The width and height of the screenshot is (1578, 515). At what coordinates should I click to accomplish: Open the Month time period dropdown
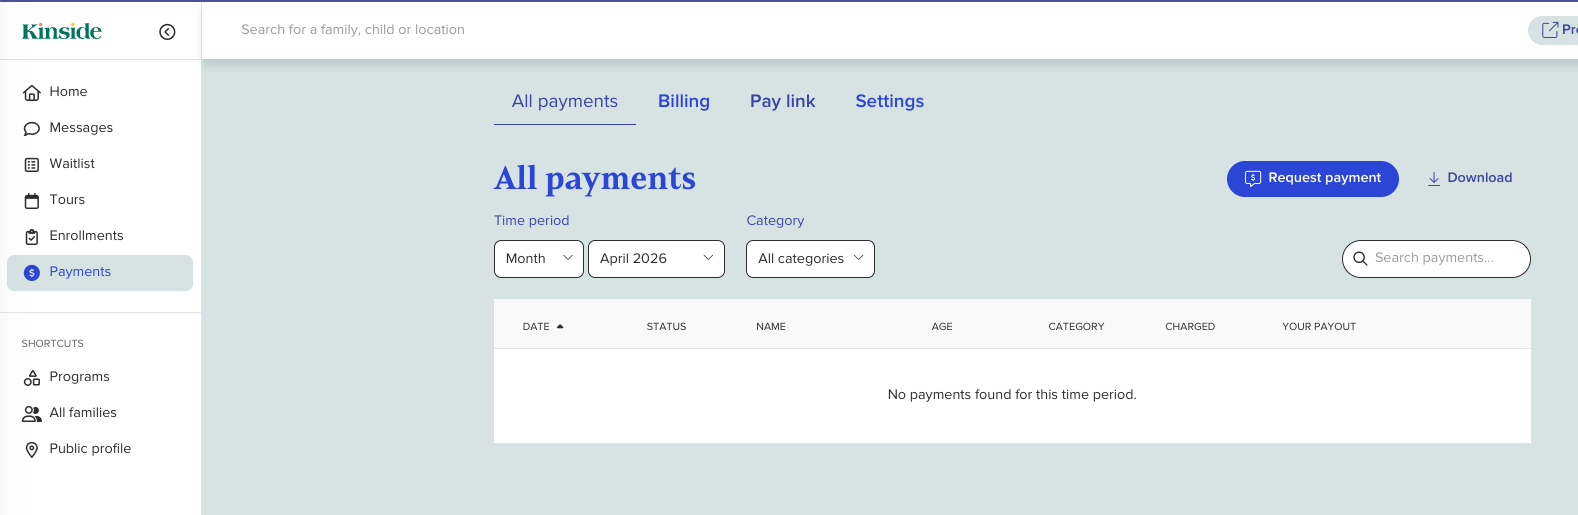[x=539, y=259]
